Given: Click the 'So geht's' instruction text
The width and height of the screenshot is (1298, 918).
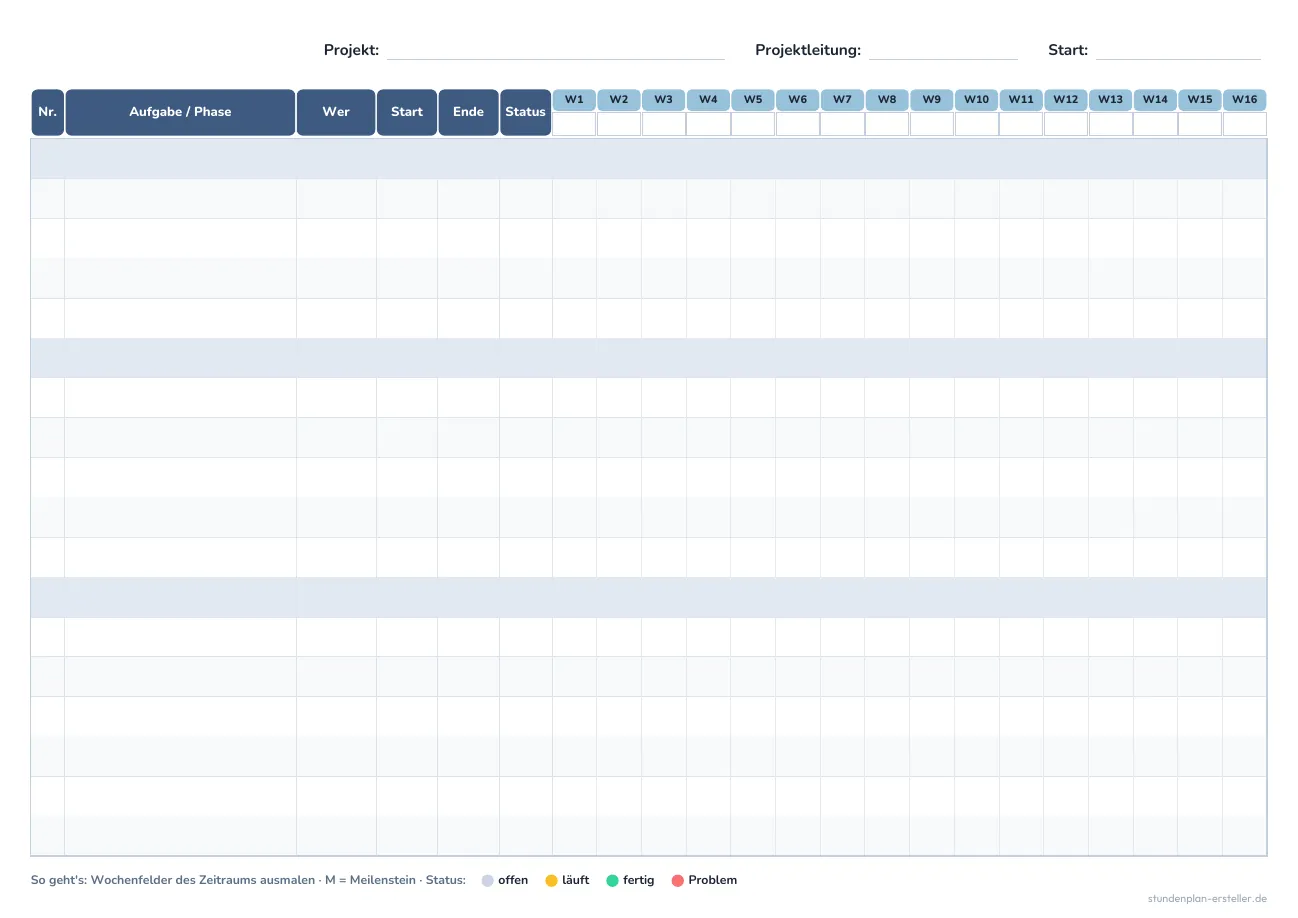Looking at the screenshot, I should (x=173, y=881).
